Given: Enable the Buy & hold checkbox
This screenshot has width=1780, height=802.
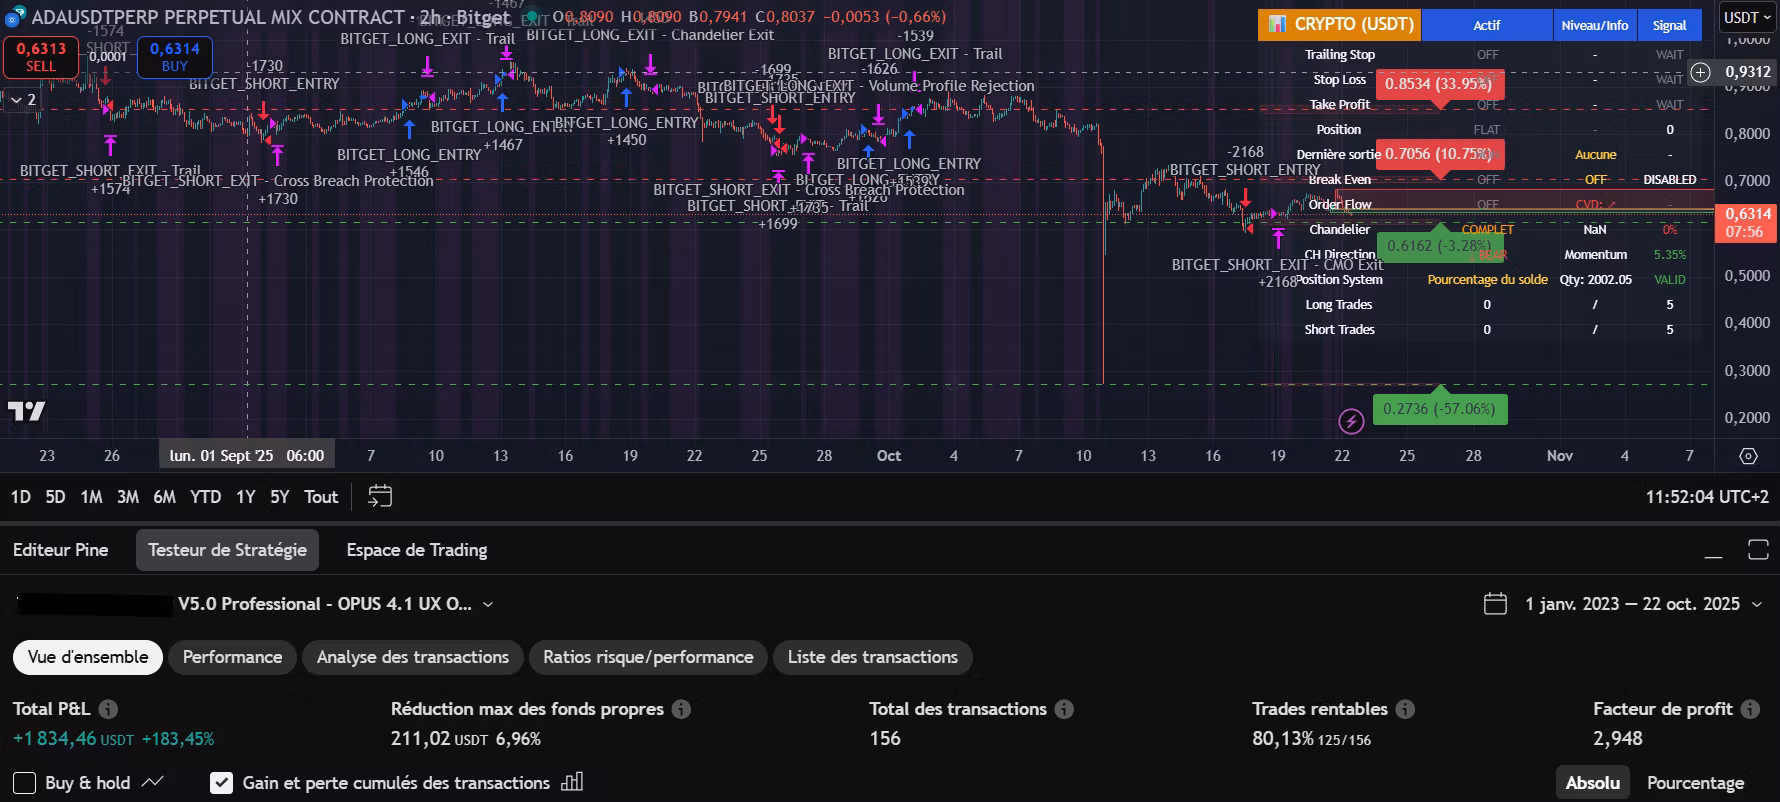Looking at the screenshot, I should click(25, 783).
